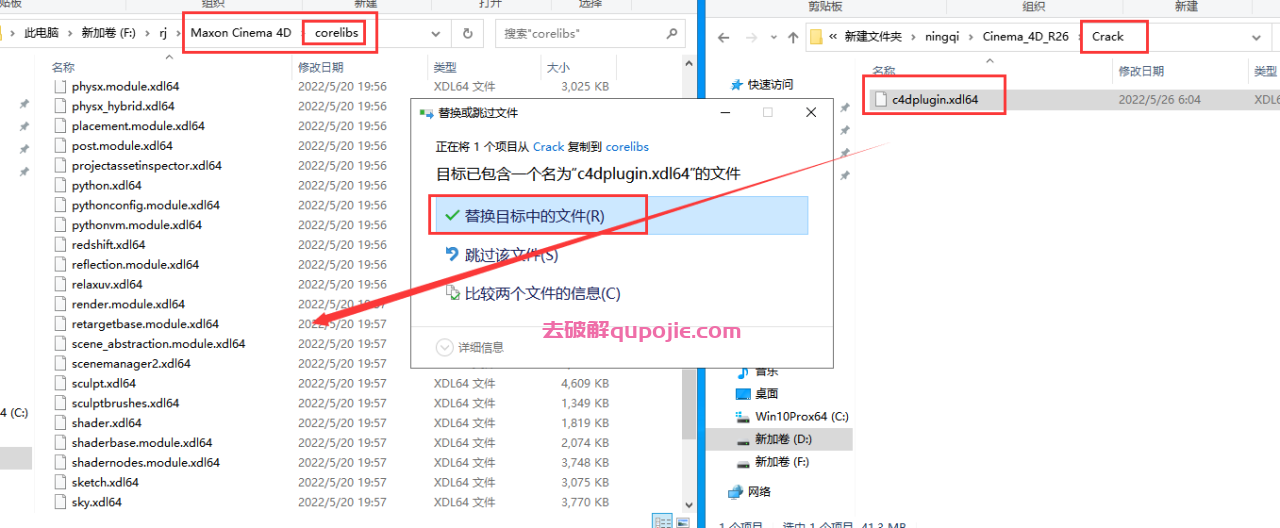Sort corelibs files by 名称 column
The width and height of the screenshot is (1280, 528).
[x=63, y=68]
